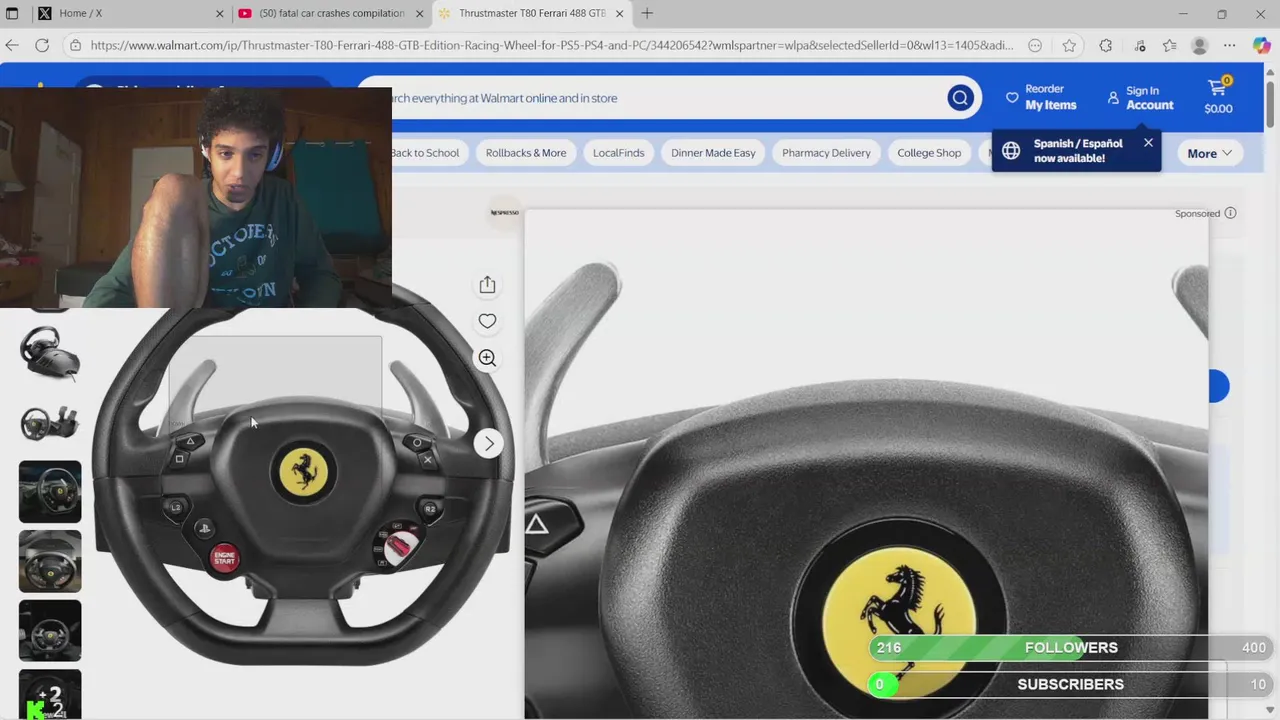This screenshot has height=720, width=1280.
Task: Open Sign In Account menu
Action: coord(1140,98)
